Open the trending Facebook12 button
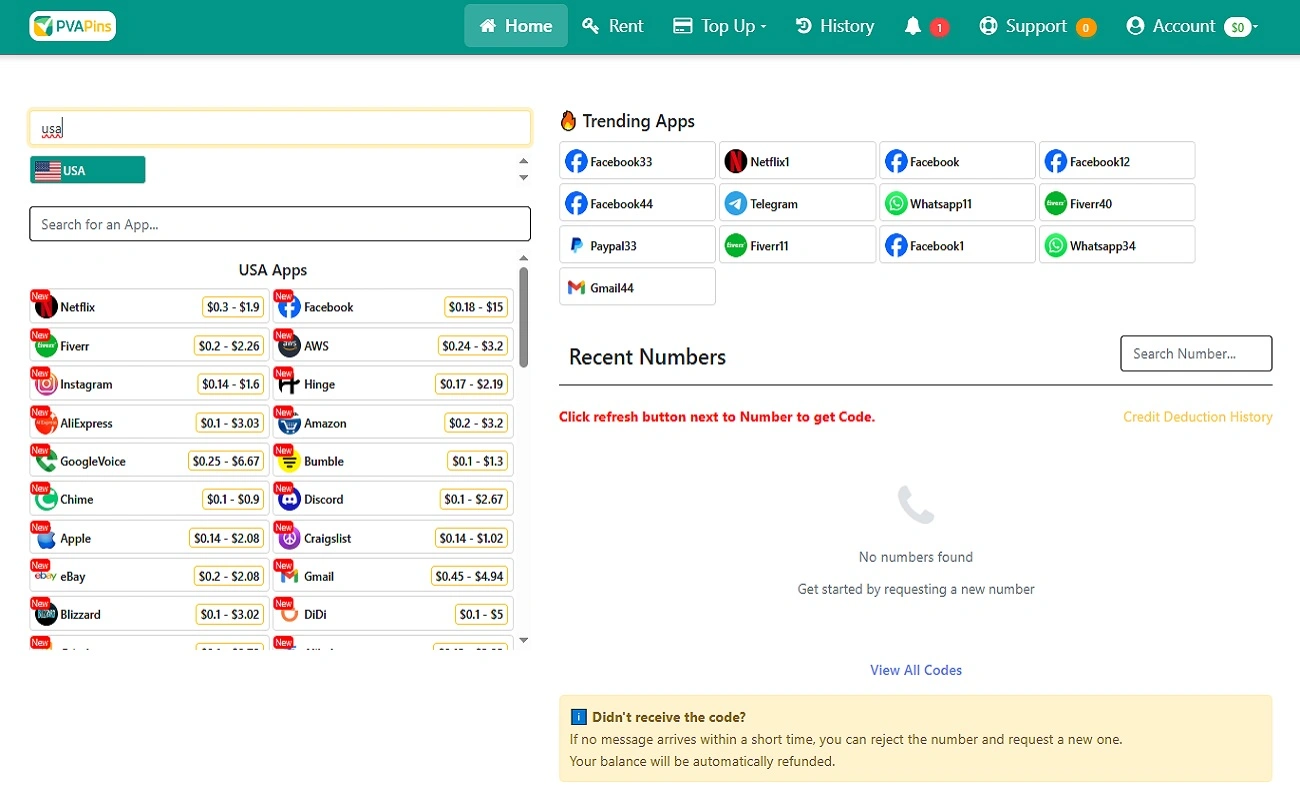The width and height of the screenshot is (1300, 800). 1117,161
